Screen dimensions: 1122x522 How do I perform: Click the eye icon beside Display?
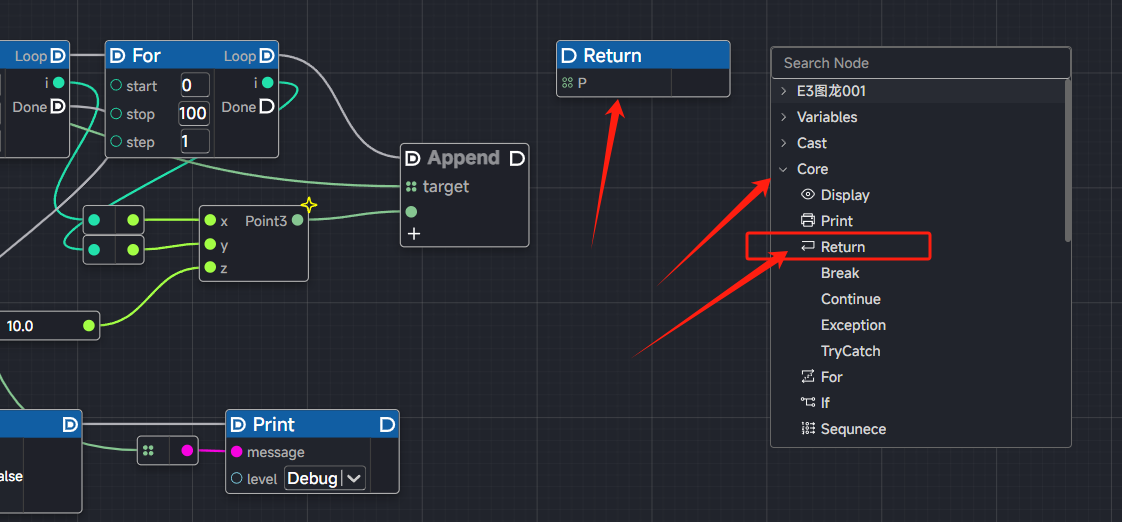[x=808, y=195]
